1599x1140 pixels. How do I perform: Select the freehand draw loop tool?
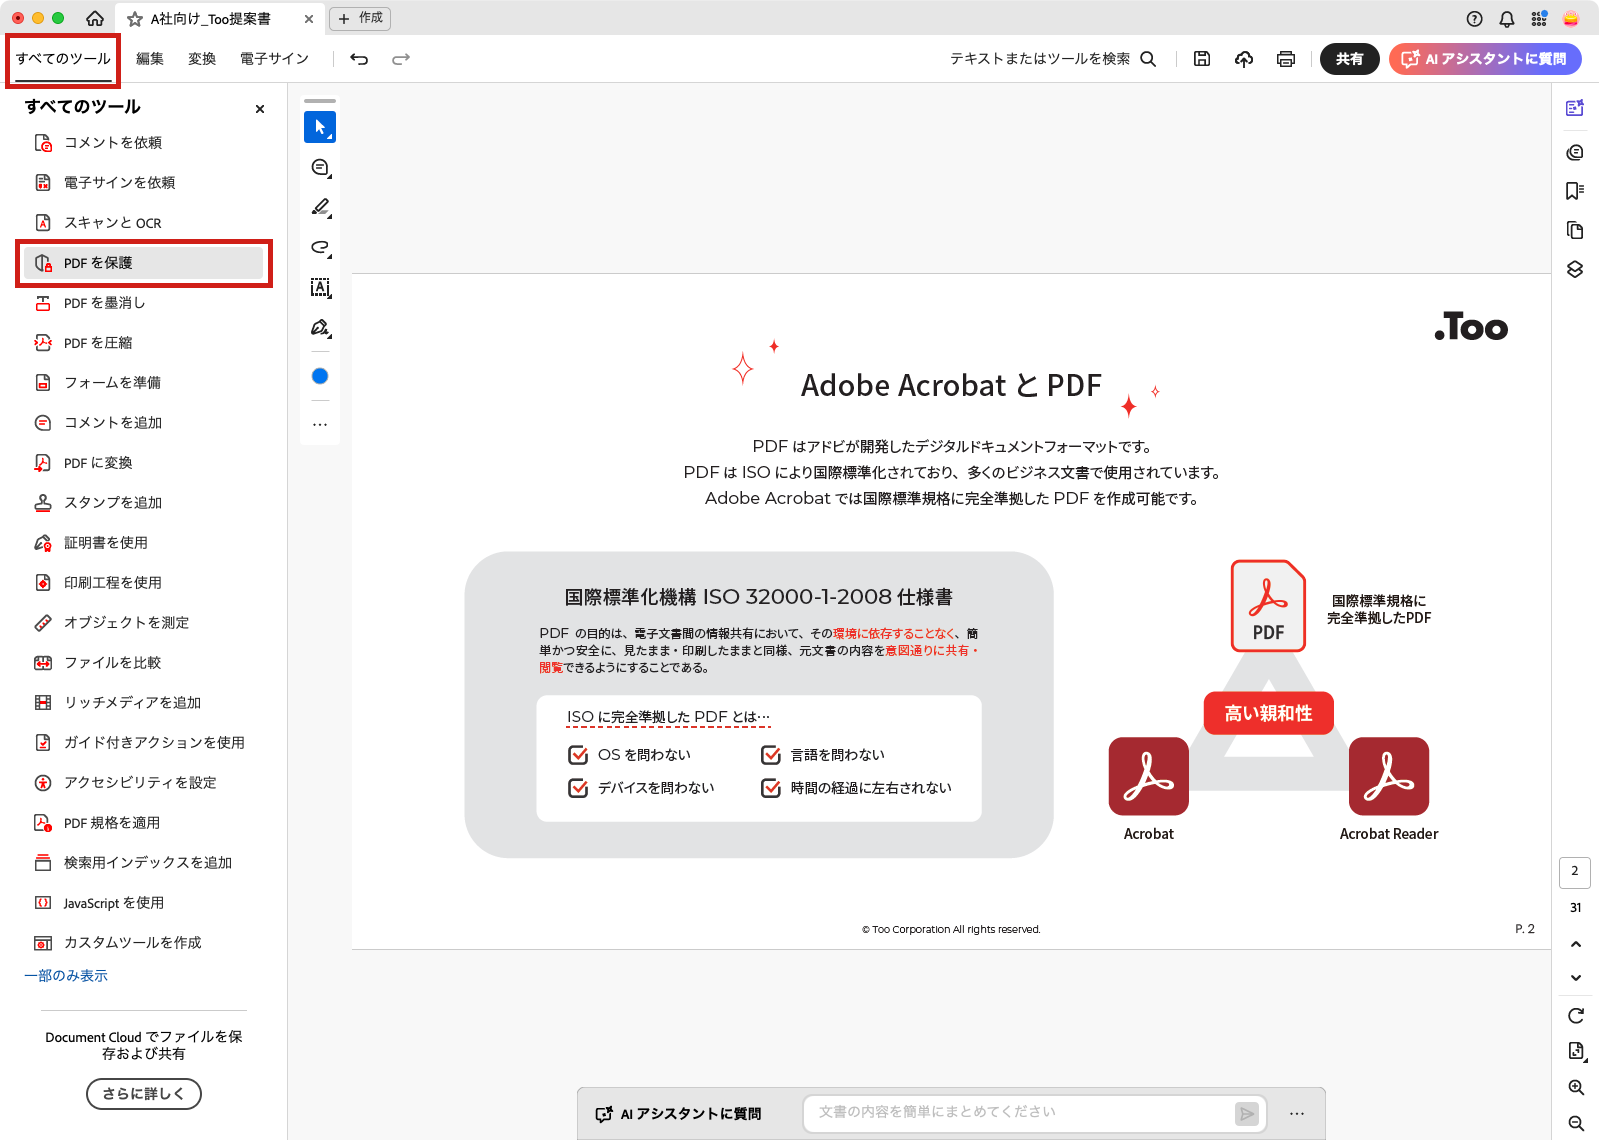coord(320,247)
